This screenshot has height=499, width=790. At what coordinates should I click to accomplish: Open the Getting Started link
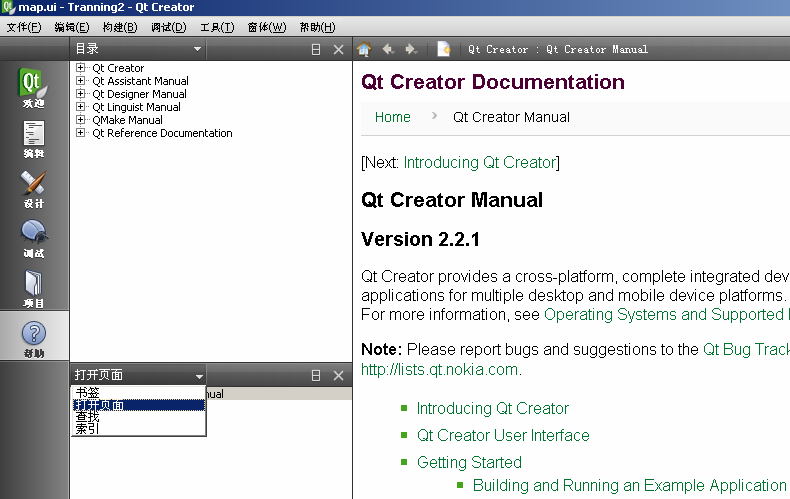point(469,462)
